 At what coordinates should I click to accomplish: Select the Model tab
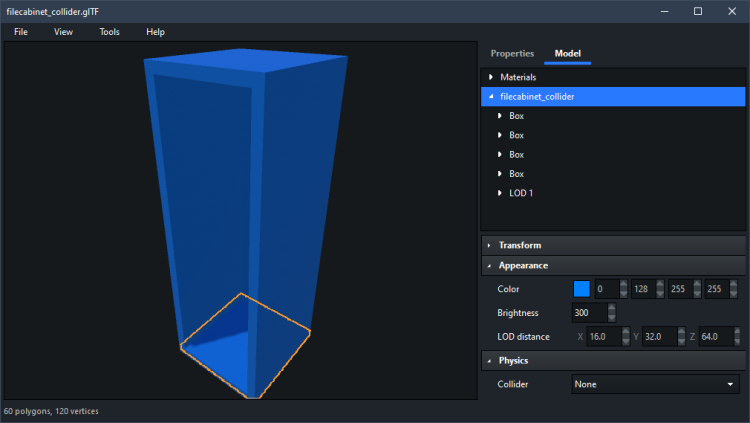tap(568, 54)
